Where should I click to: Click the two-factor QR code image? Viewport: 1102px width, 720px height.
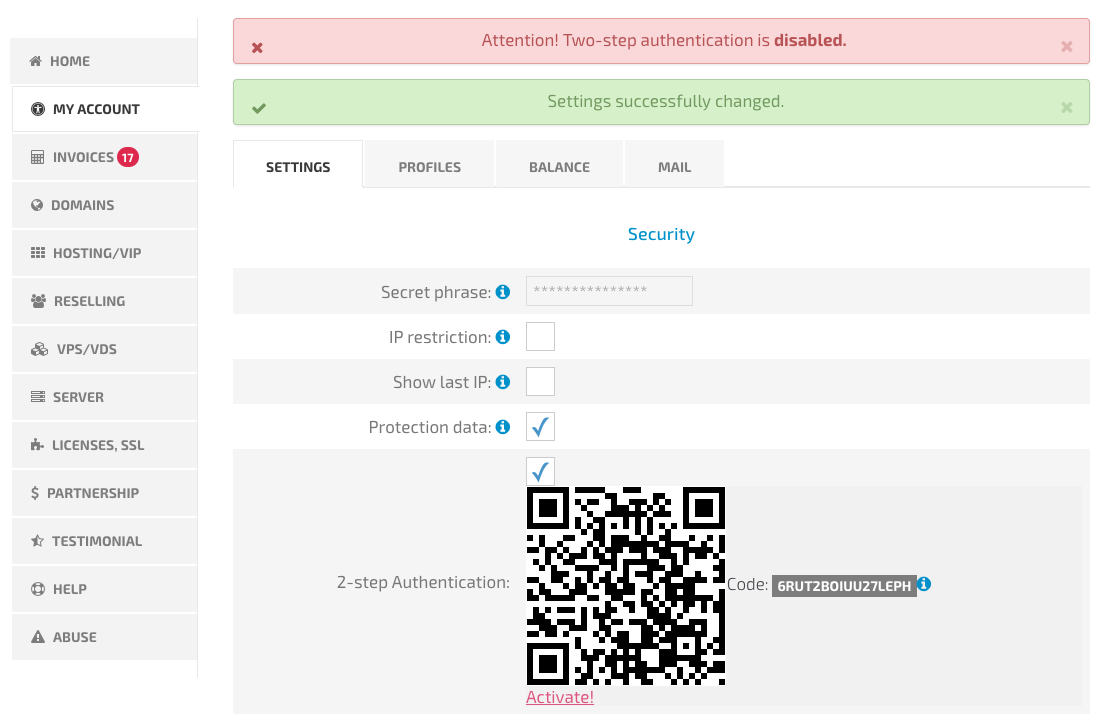click(x=625, y=586)
